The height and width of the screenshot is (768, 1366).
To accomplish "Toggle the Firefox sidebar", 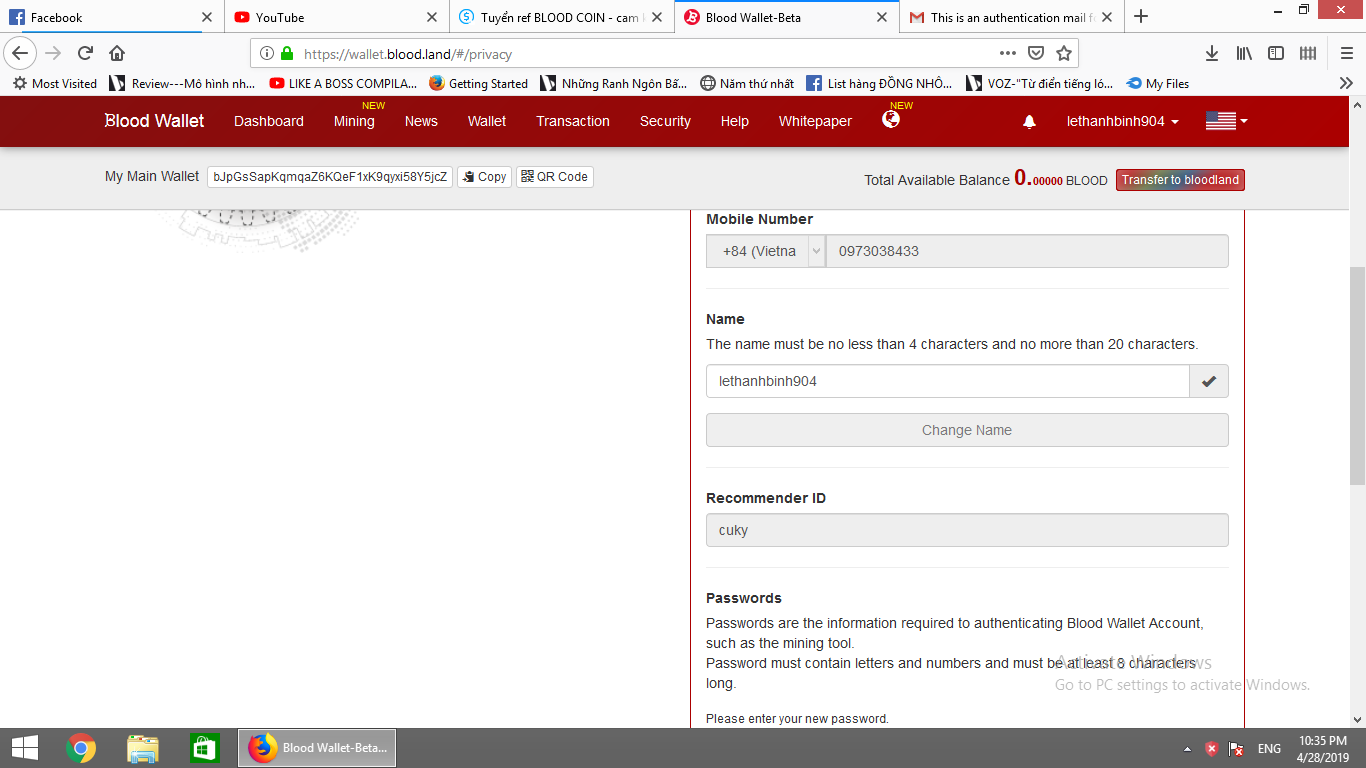I will click(x=1276, y=53).
